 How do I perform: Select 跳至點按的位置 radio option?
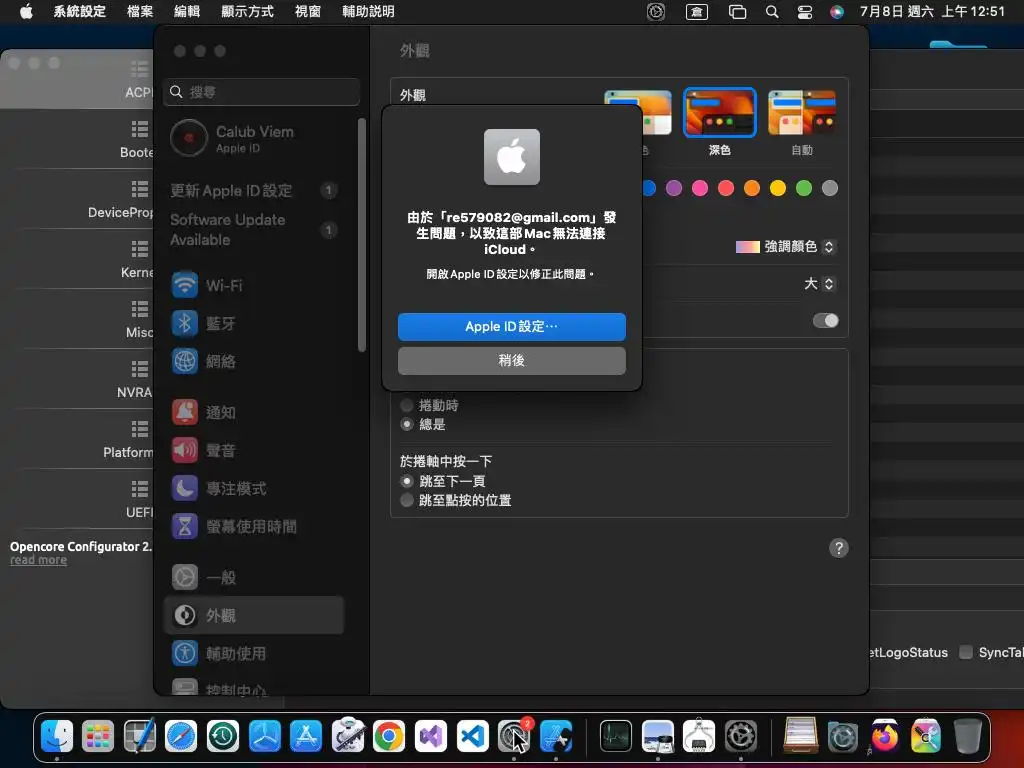(x=407, y=500)
